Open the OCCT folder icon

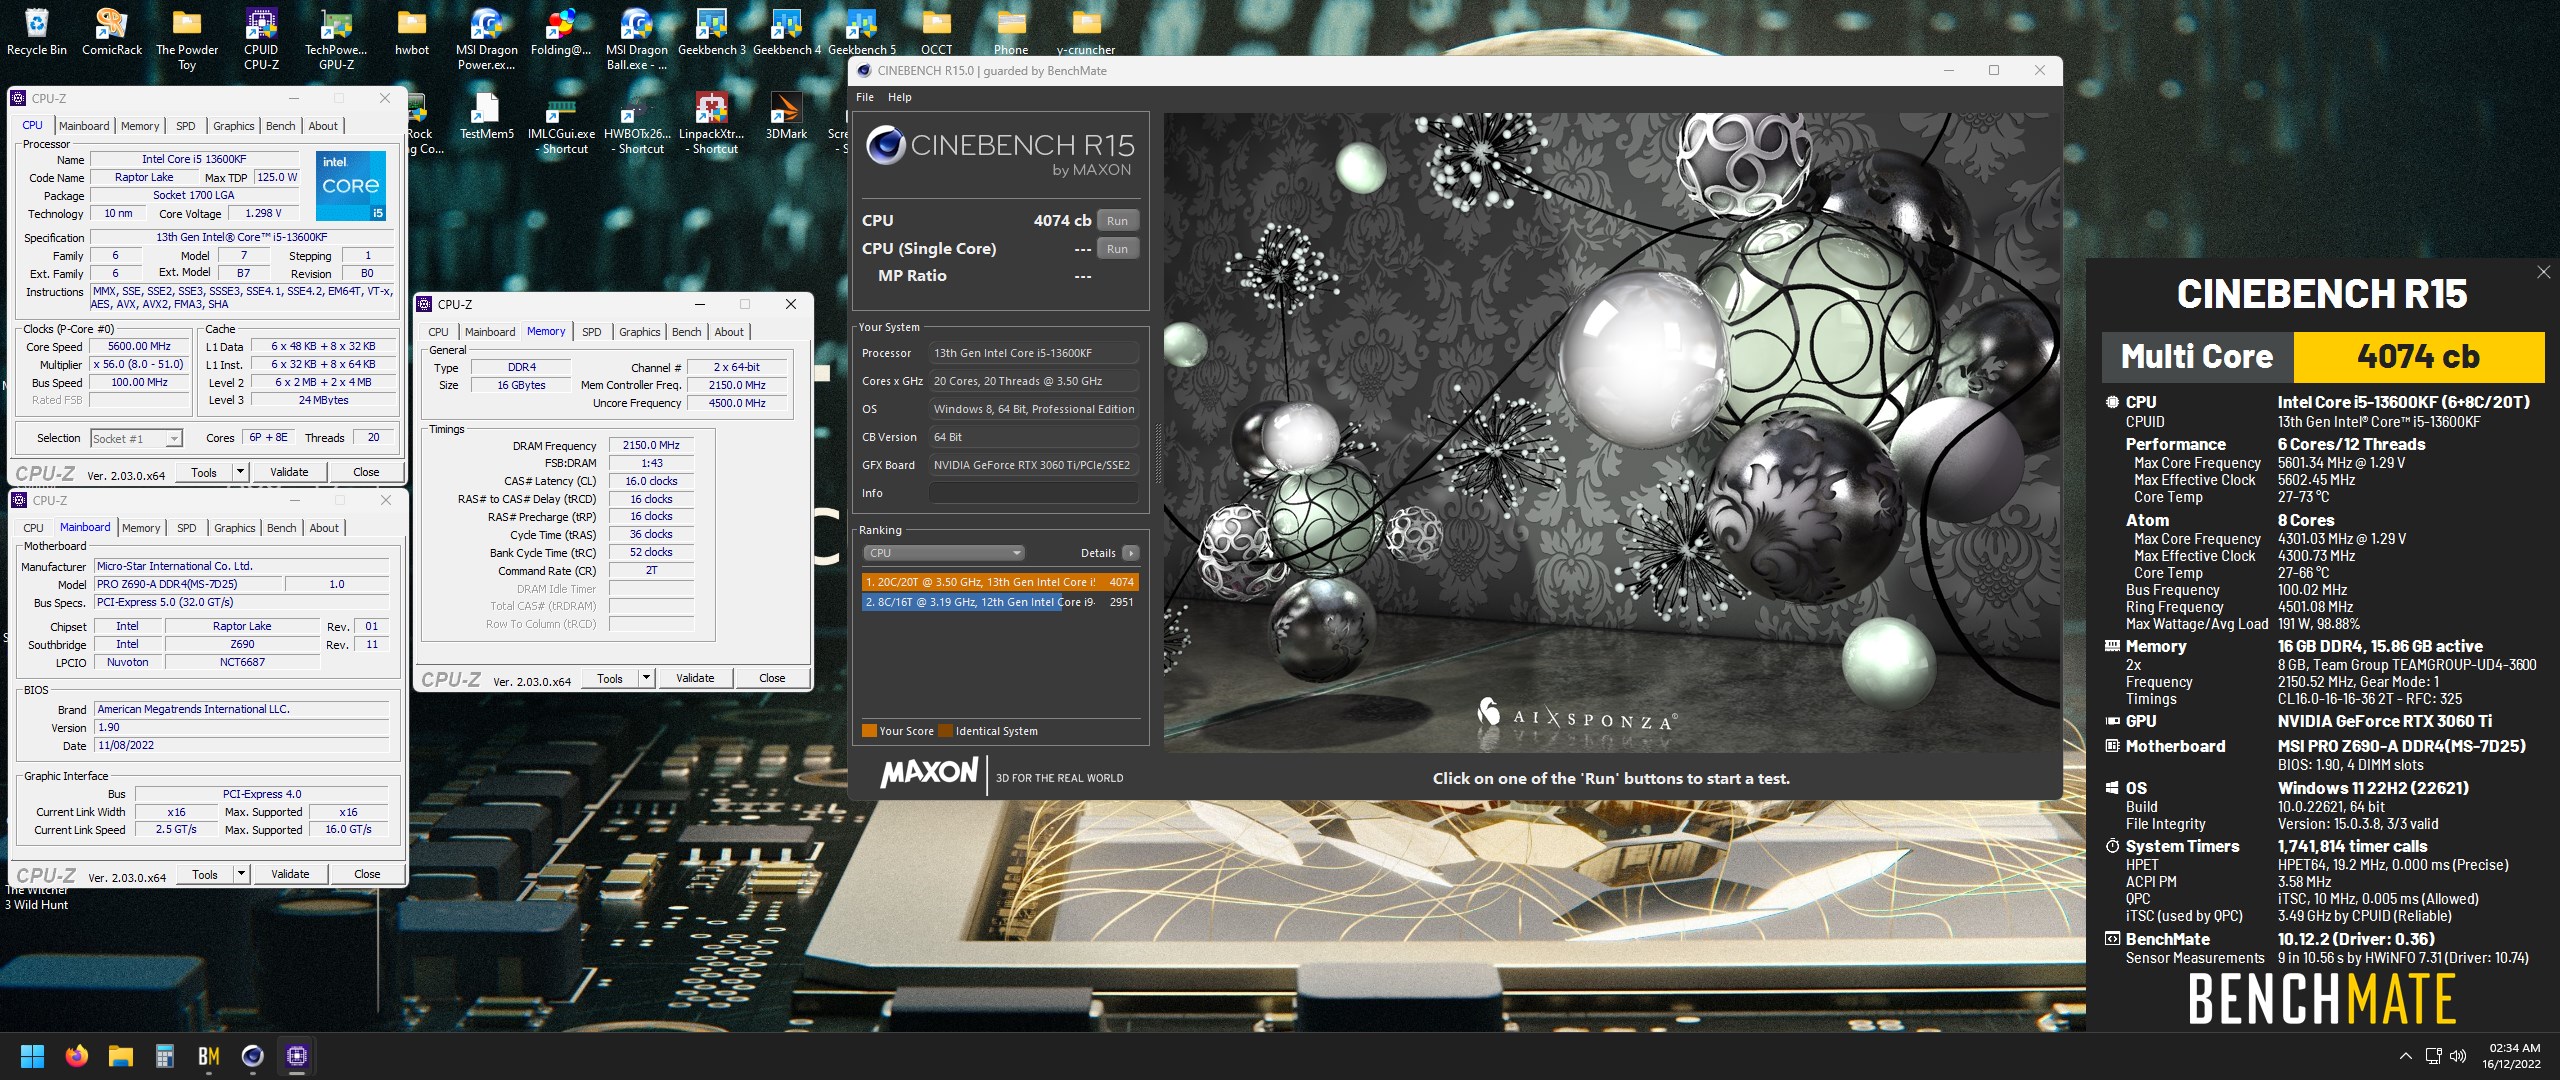(x=936, y=32)
